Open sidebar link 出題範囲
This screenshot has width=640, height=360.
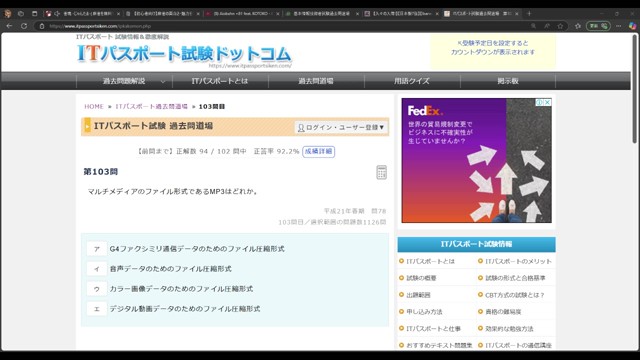click(418, 295)
